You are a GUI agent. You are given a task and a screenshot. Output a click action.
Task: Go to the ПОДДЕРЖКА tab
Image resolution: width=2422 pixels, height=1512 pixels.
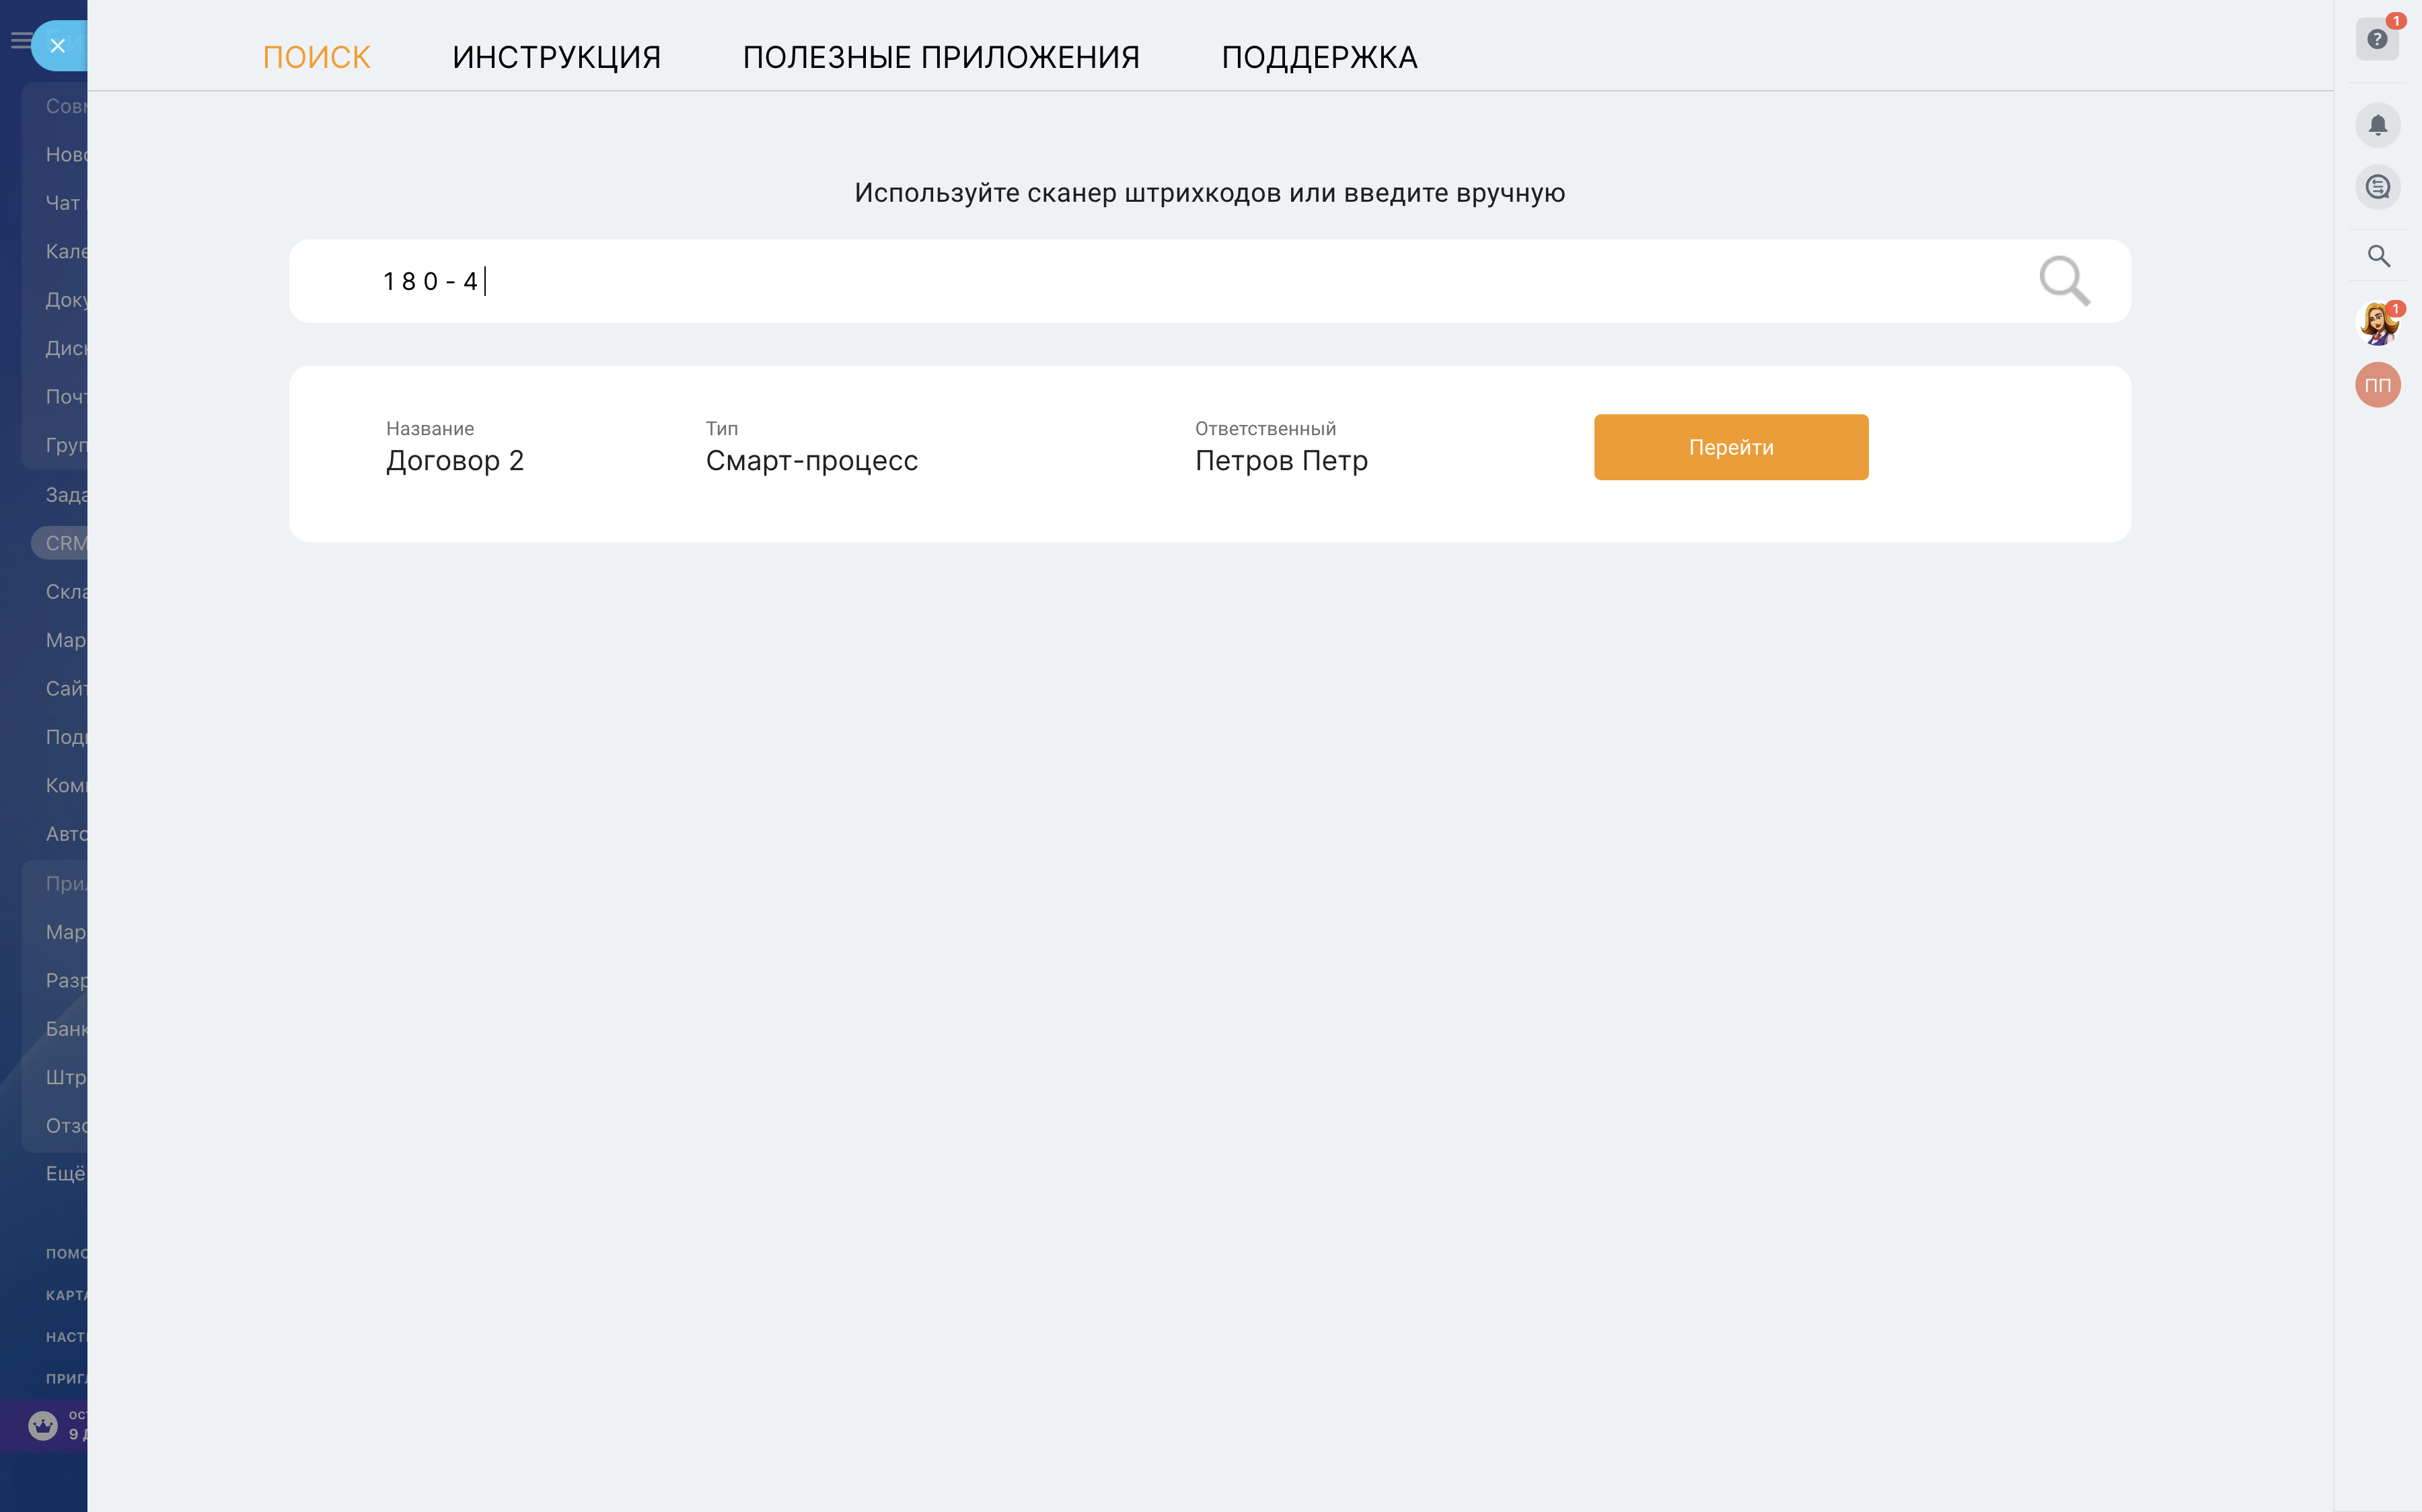tap(1319, 58)
